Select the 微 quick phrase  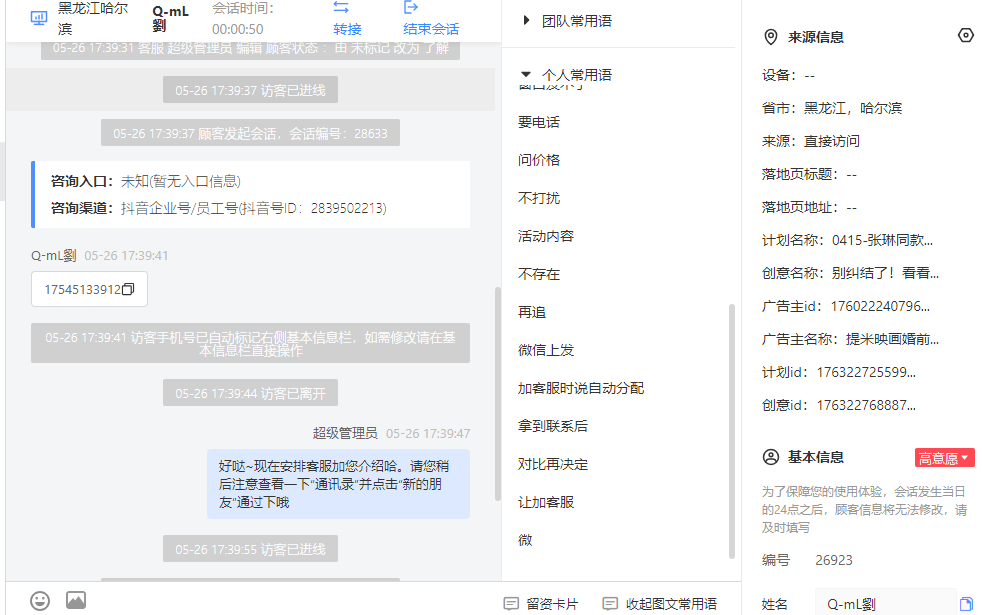pos(525,540)
